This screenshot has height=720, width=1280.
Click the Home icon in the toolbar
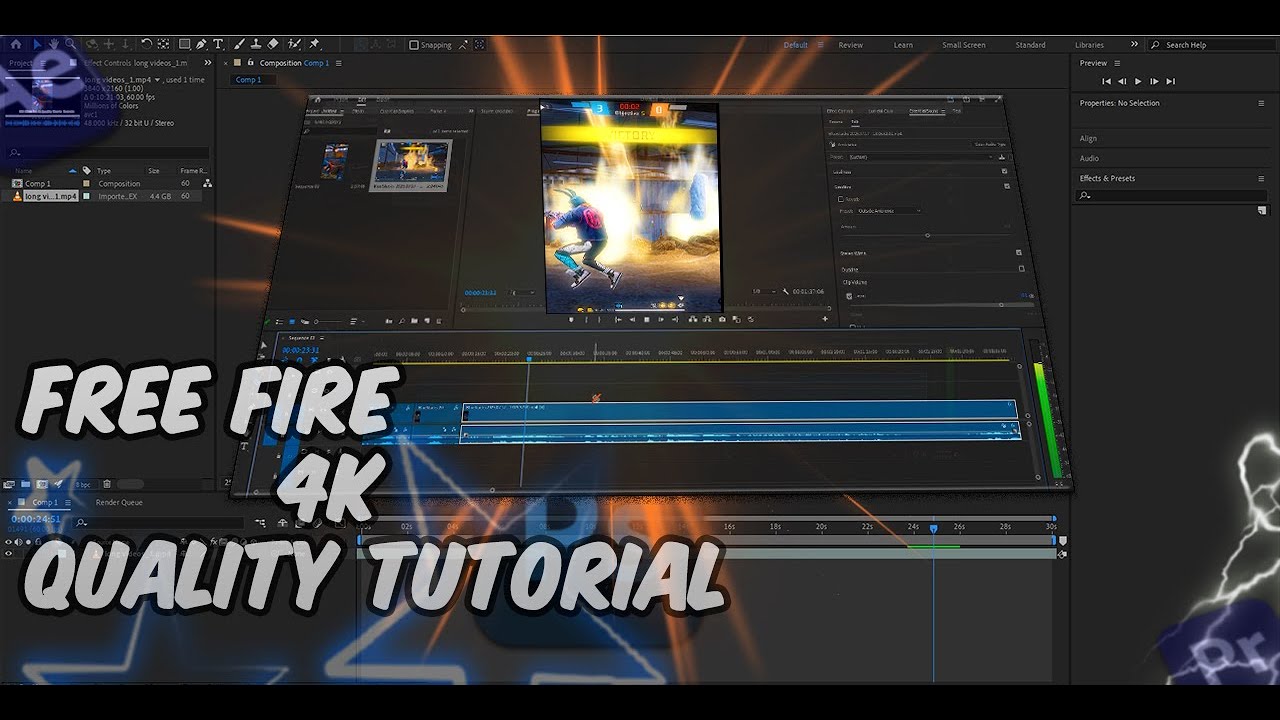[x=15, y=44]
